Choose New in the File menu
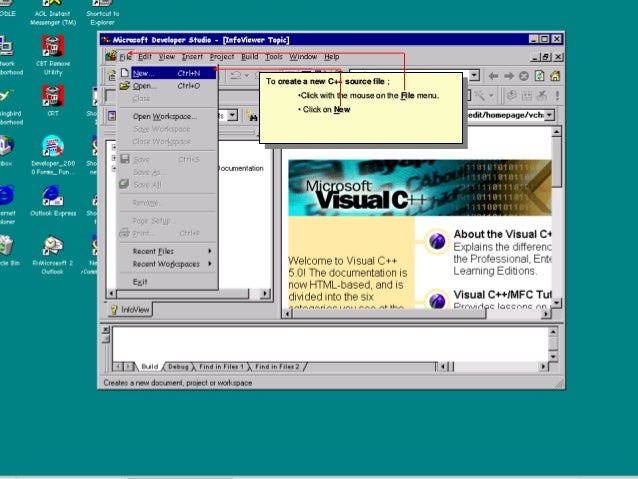 click(x=167, y=73)
